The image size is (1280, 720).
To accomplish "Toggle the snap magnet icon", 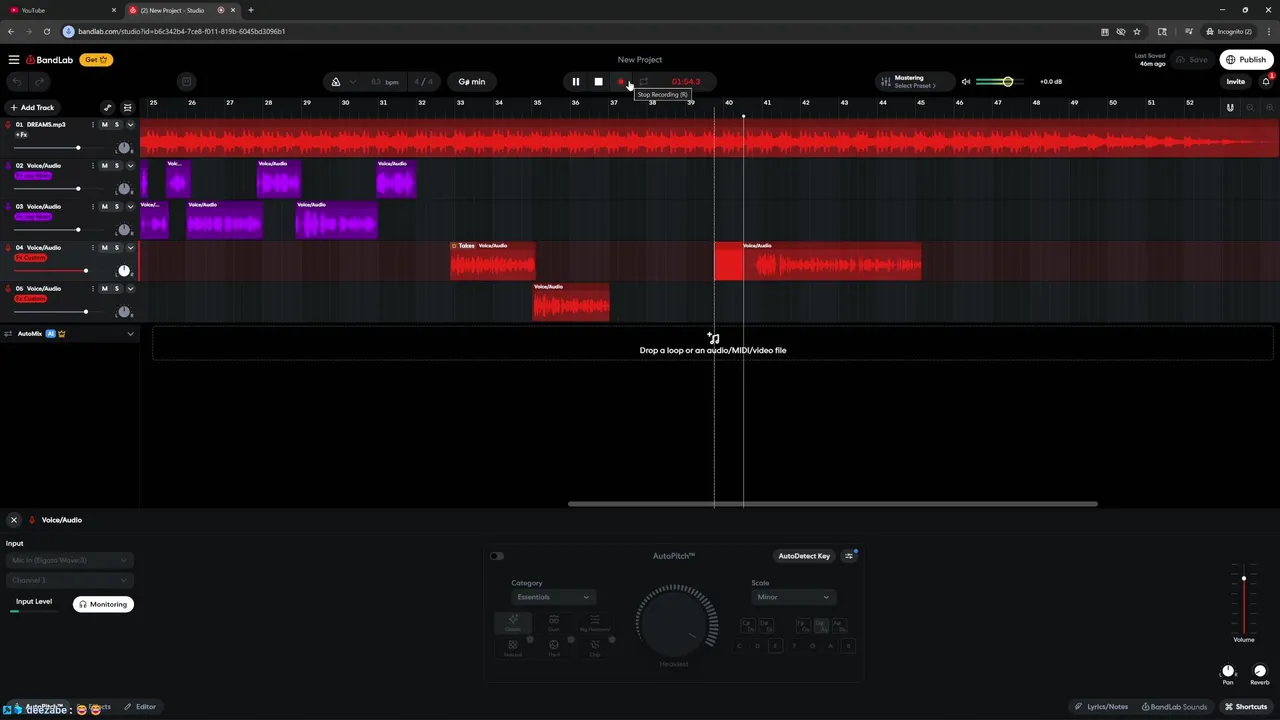I will (x=1230, y=107).
